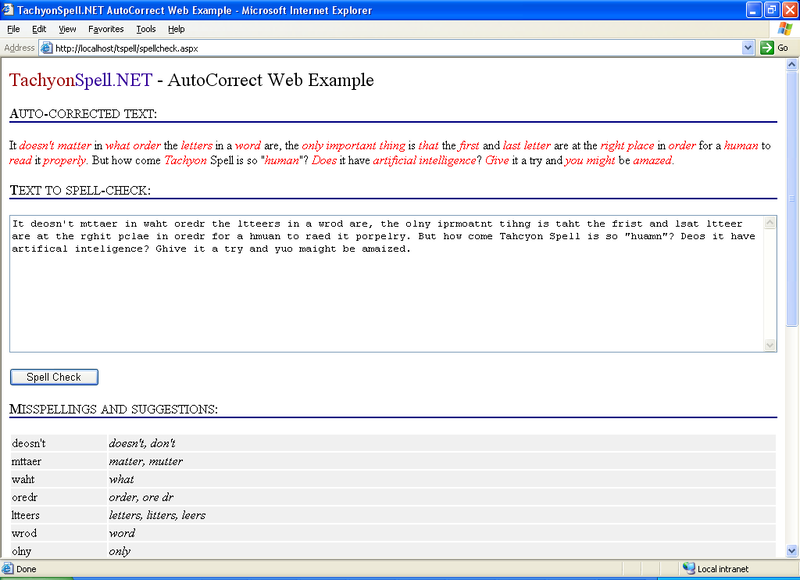Screen dimensions: 800x580
Task: Click the page scrollbar down arrow
Action: tap(792, 551)
